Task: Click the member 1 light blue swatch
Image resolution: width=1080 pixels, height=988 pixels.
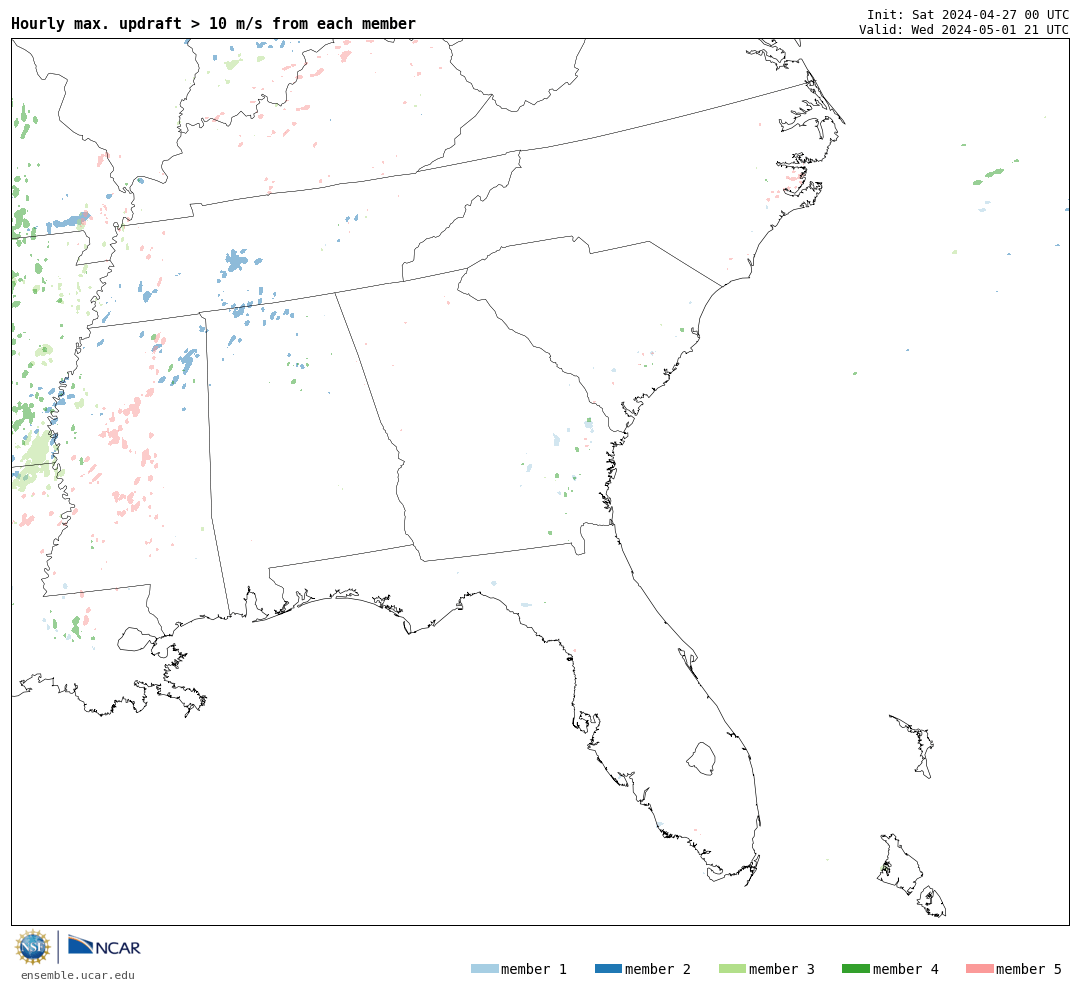Action: 485,969
